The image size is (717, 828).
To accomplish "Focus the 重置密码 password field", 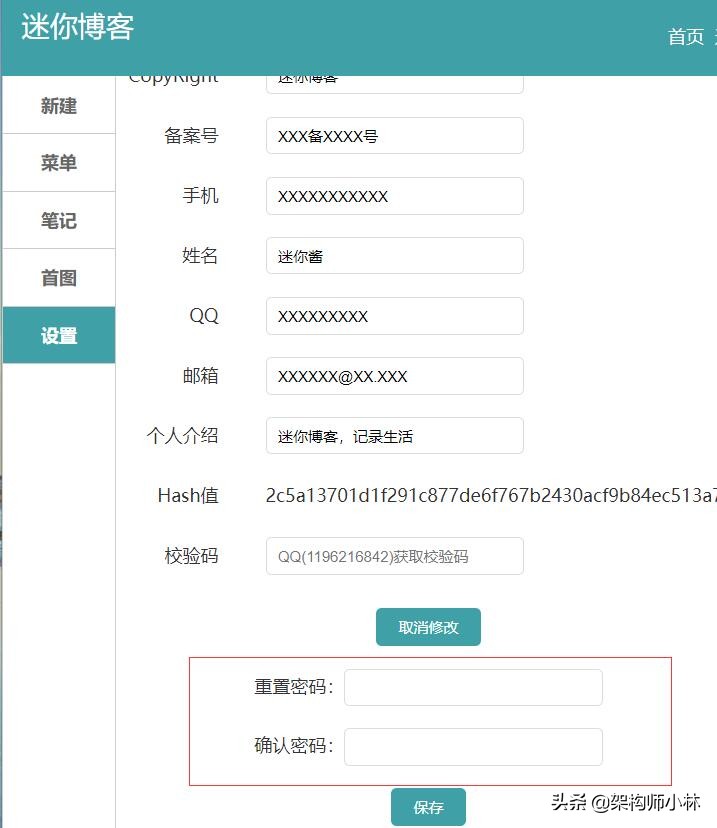I will pos(473,687).
